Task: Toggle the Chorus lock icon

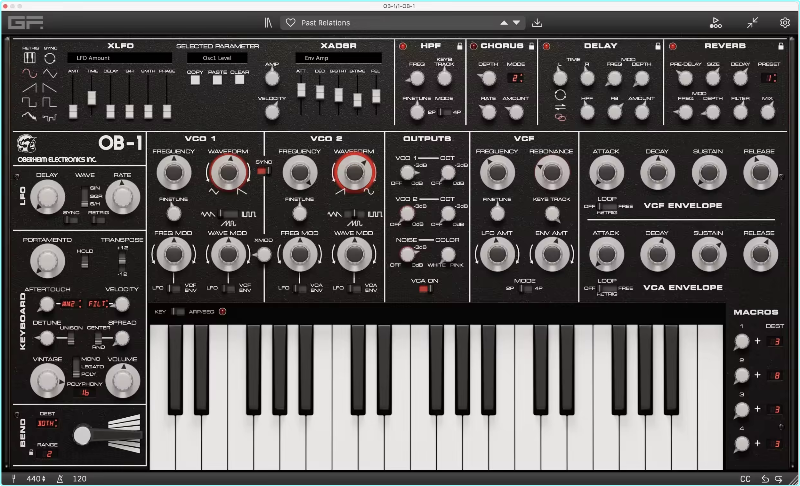Action: tap(531, 46)
